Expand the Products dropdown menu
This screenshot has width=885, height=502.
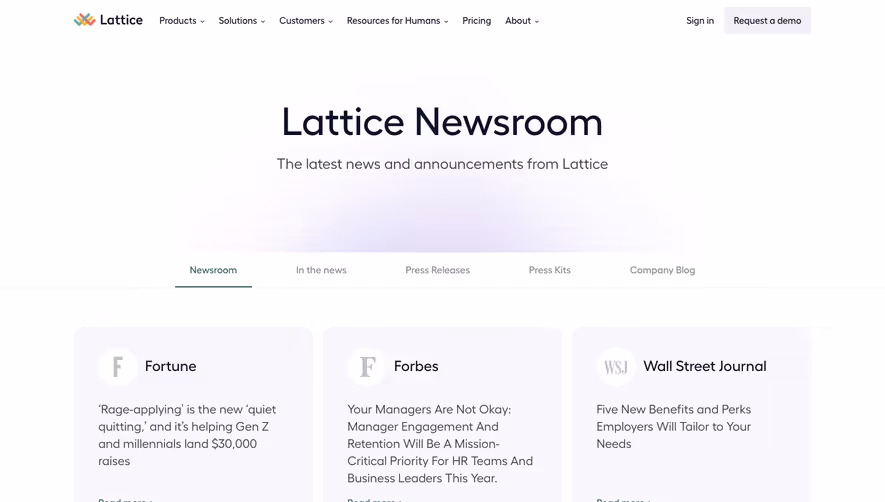coord(182,21)
